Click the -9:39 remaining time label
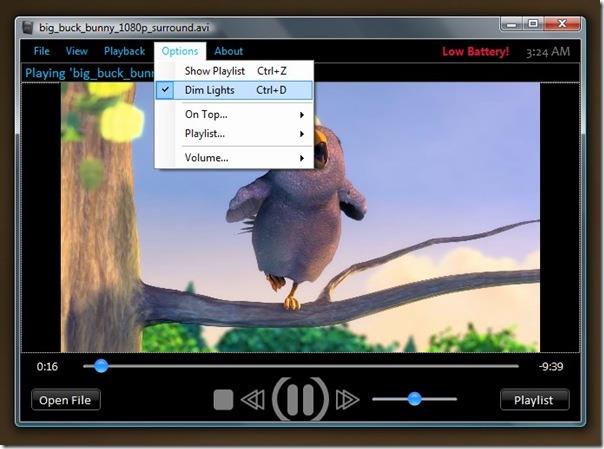 (x=551, y=366)
